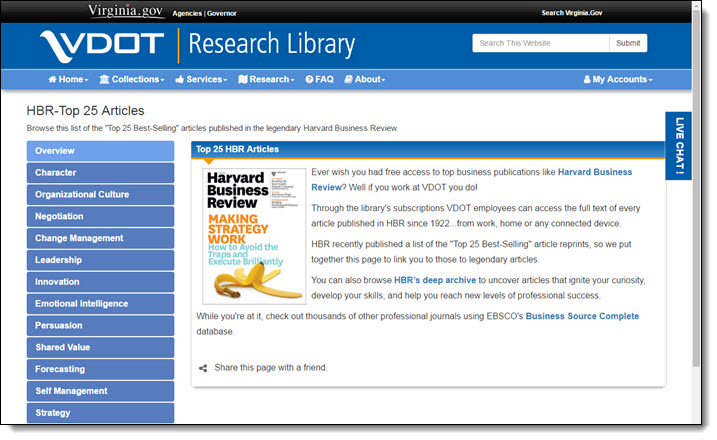
Task: Open the My Accounts dropdown
Action: (618, 80)
